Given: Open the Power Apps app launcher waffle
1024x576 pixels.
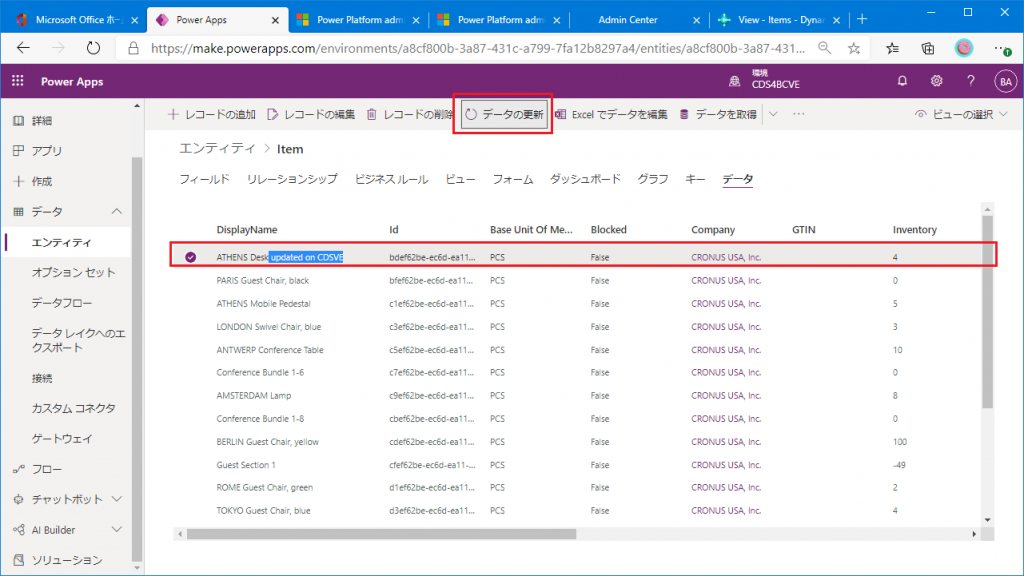Looking at the screenshot, I should [x=18, y=81].
